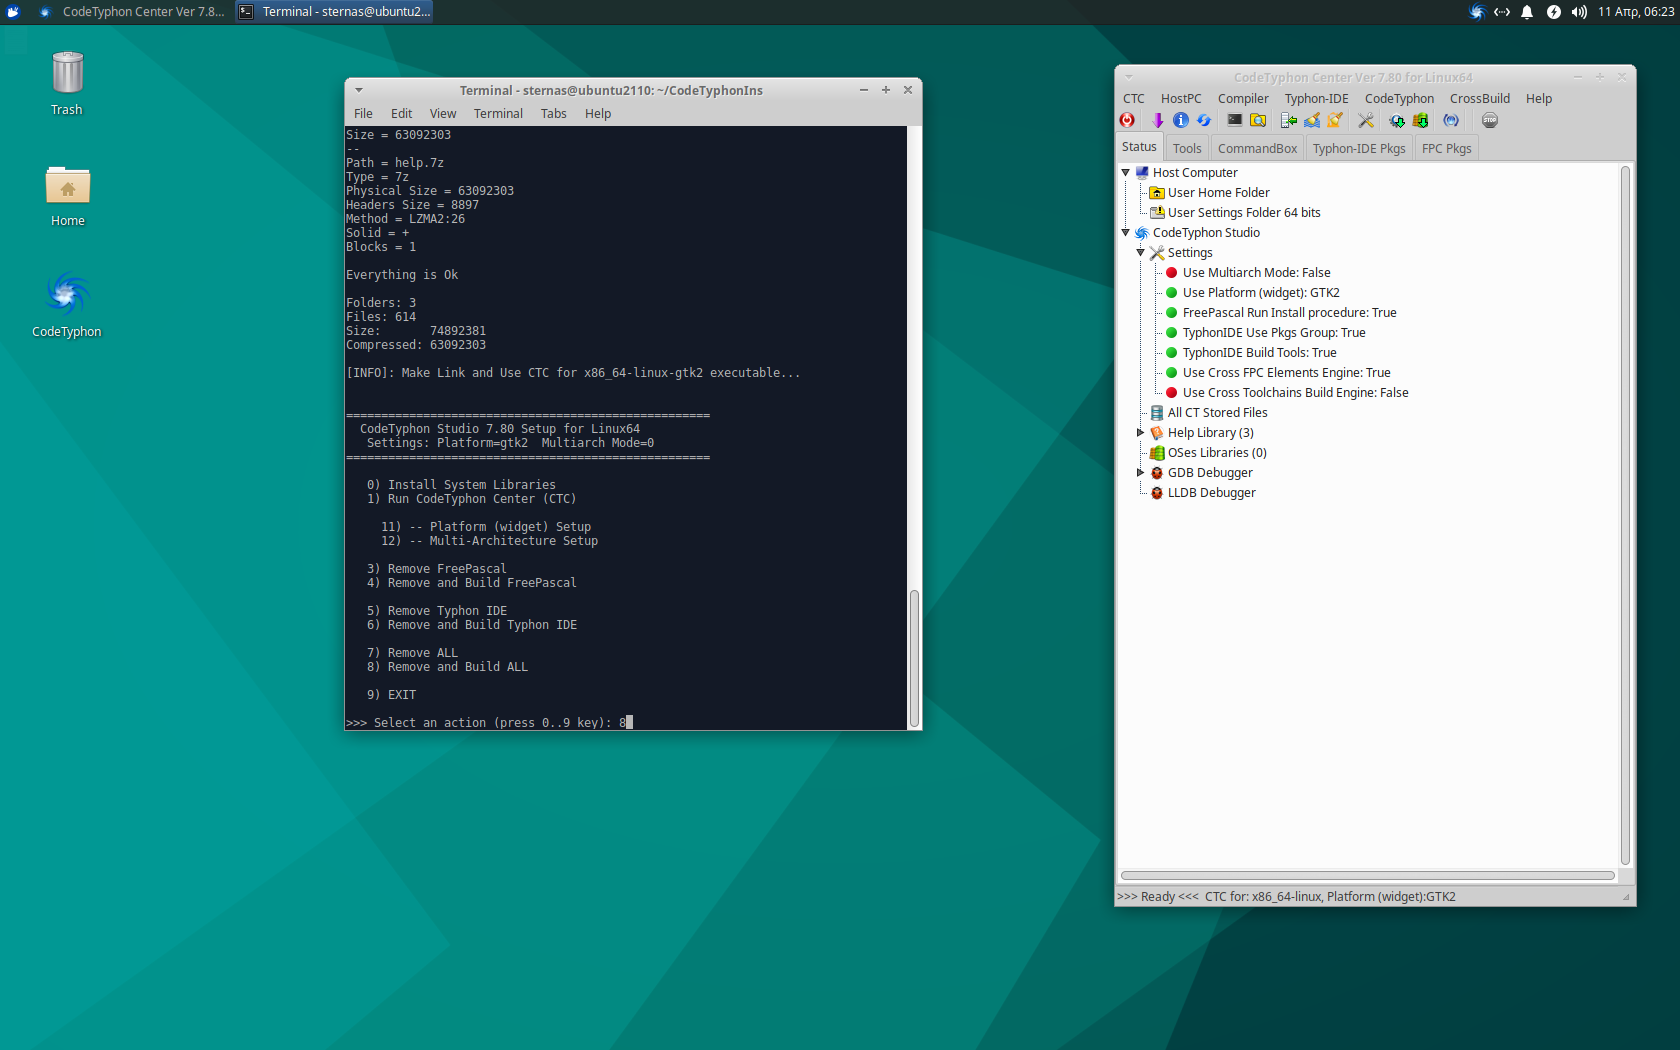
Task: Open the Terminal window's Edit menu
Action: tap(401, 114)
